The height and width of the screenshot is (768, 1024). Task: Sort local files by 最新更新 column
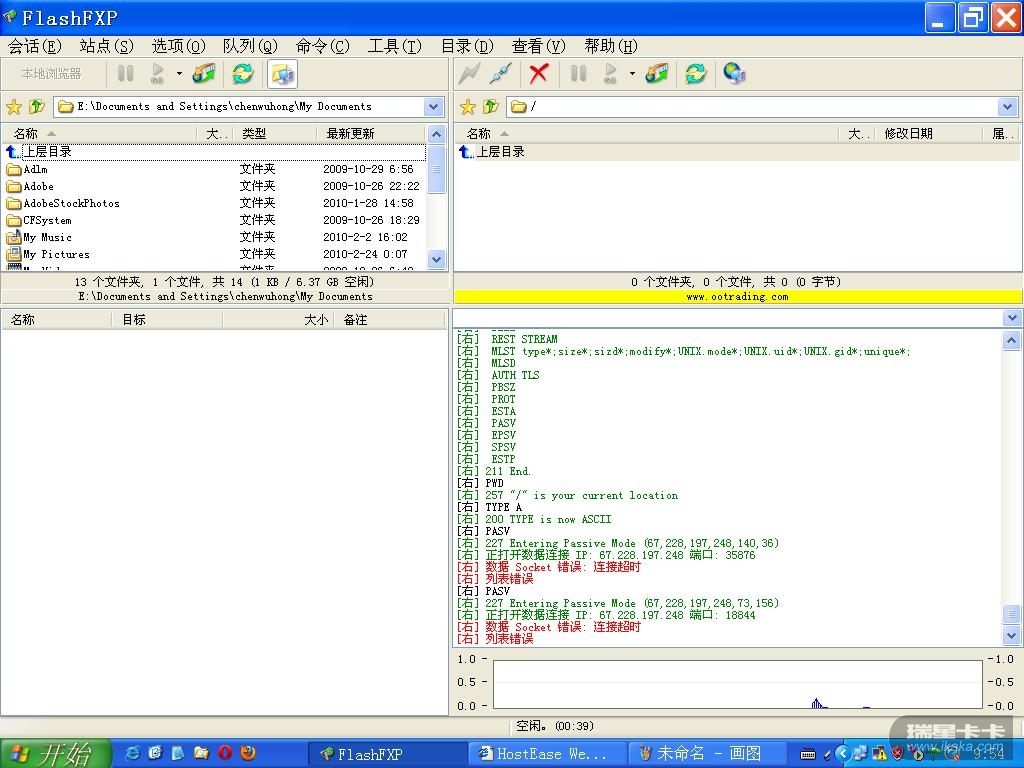[350, 133]
